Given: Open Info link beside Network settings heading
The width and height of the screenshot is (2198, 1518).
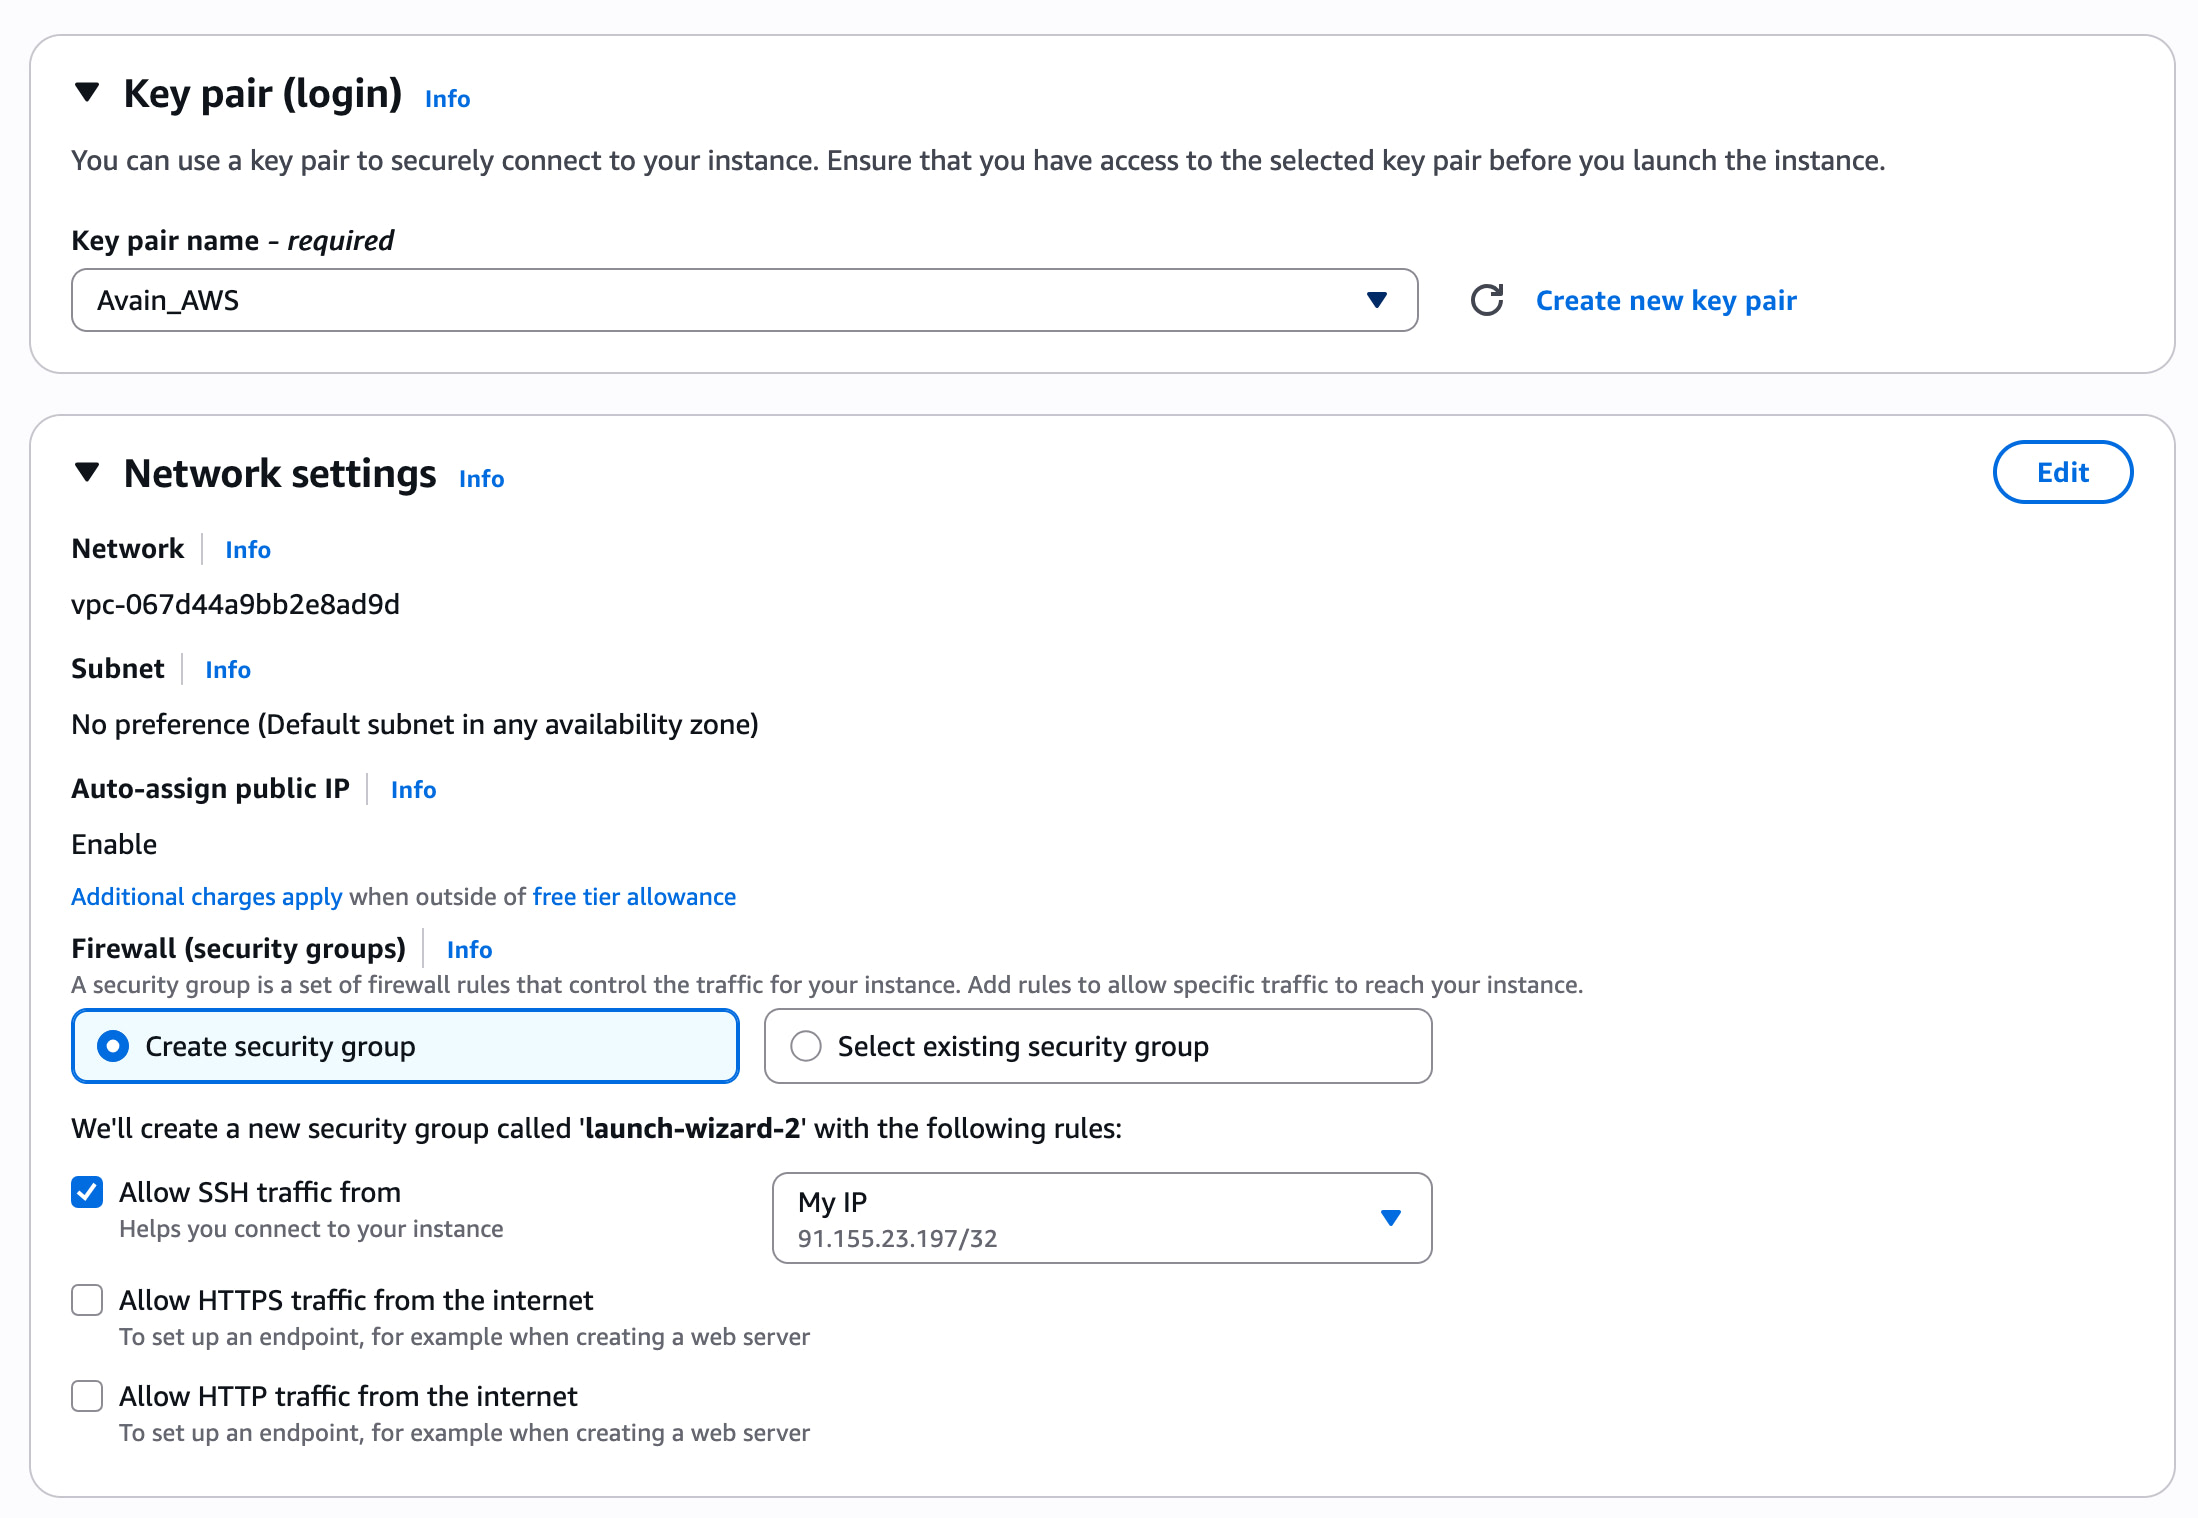Looking at the screenshot, I should [481, 479].
